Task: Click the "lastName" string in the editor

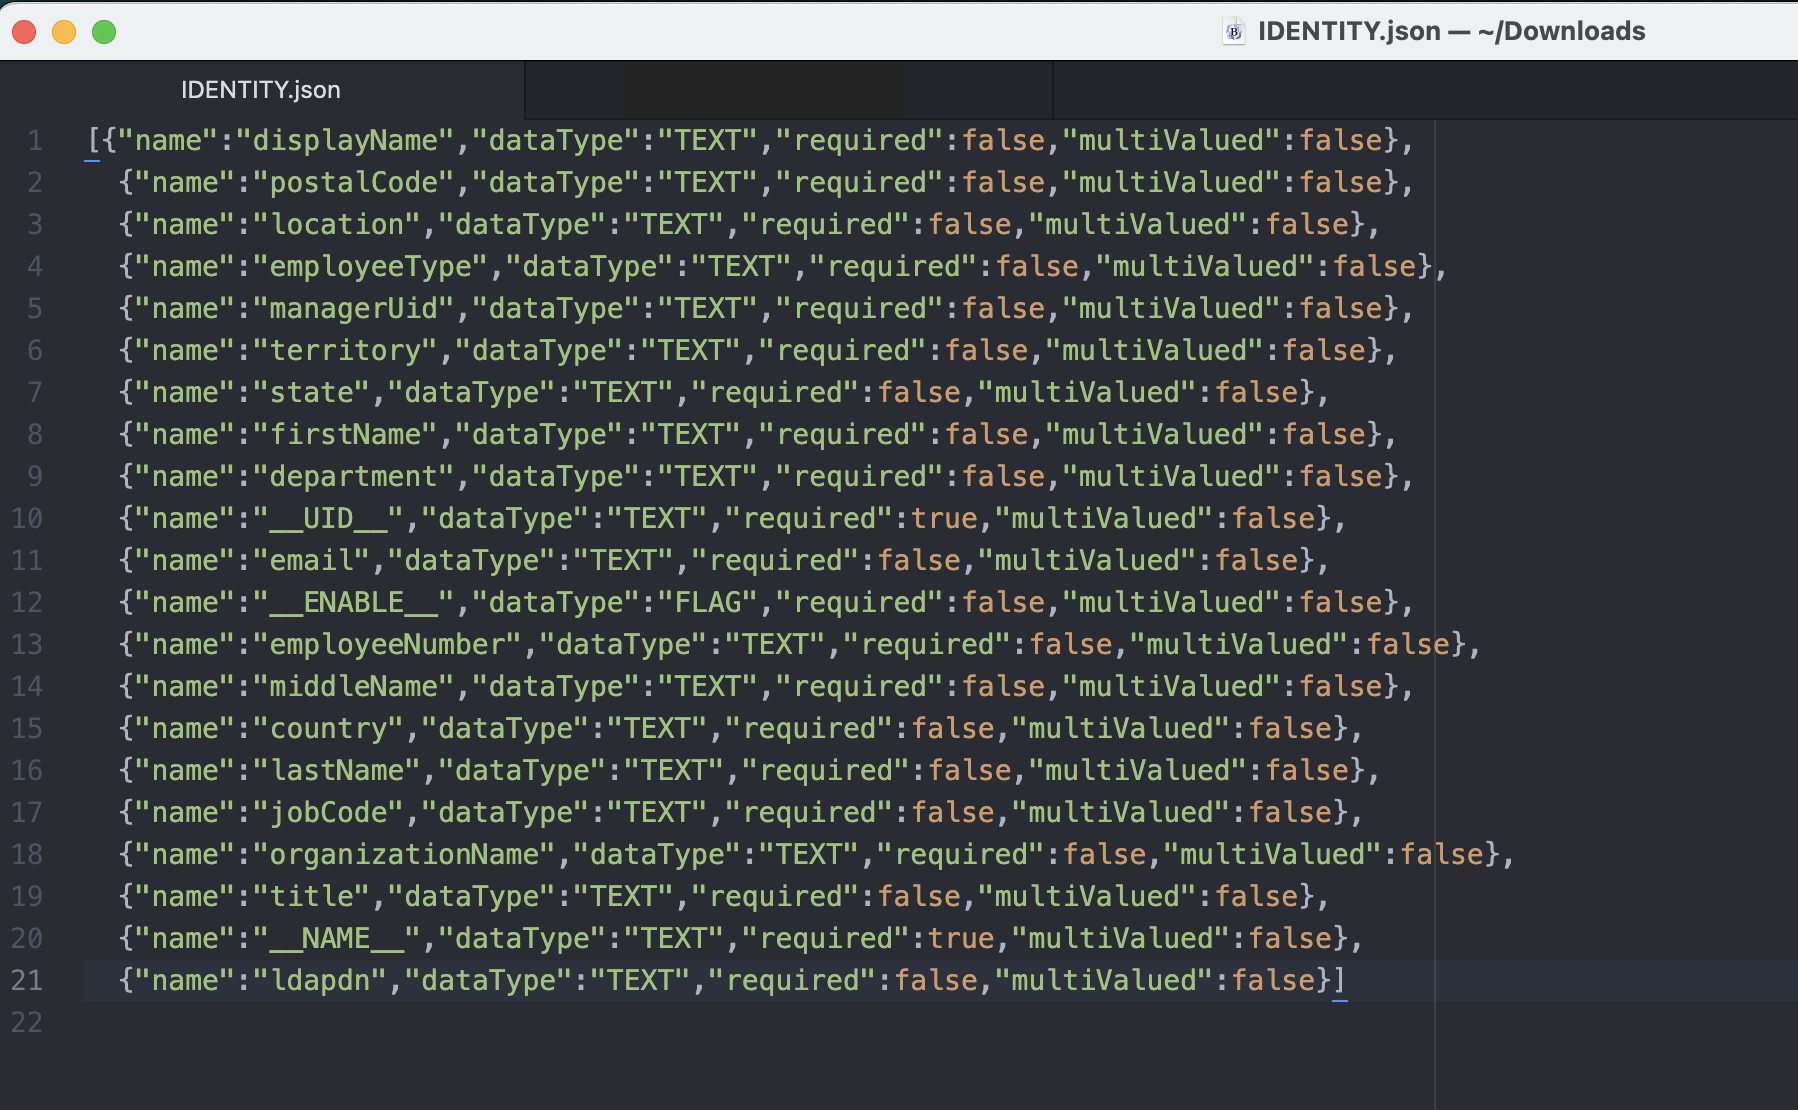Action: [338, 771]
